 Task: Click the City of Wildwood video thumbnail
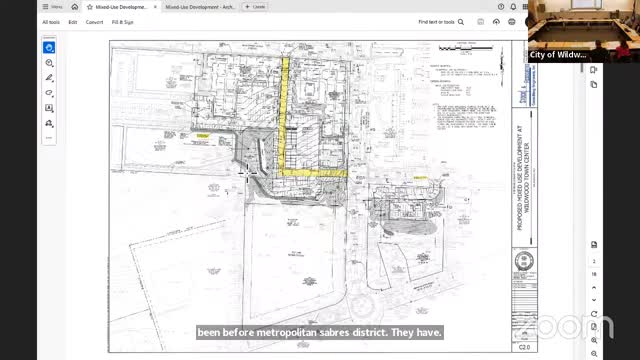pos(584,31)
